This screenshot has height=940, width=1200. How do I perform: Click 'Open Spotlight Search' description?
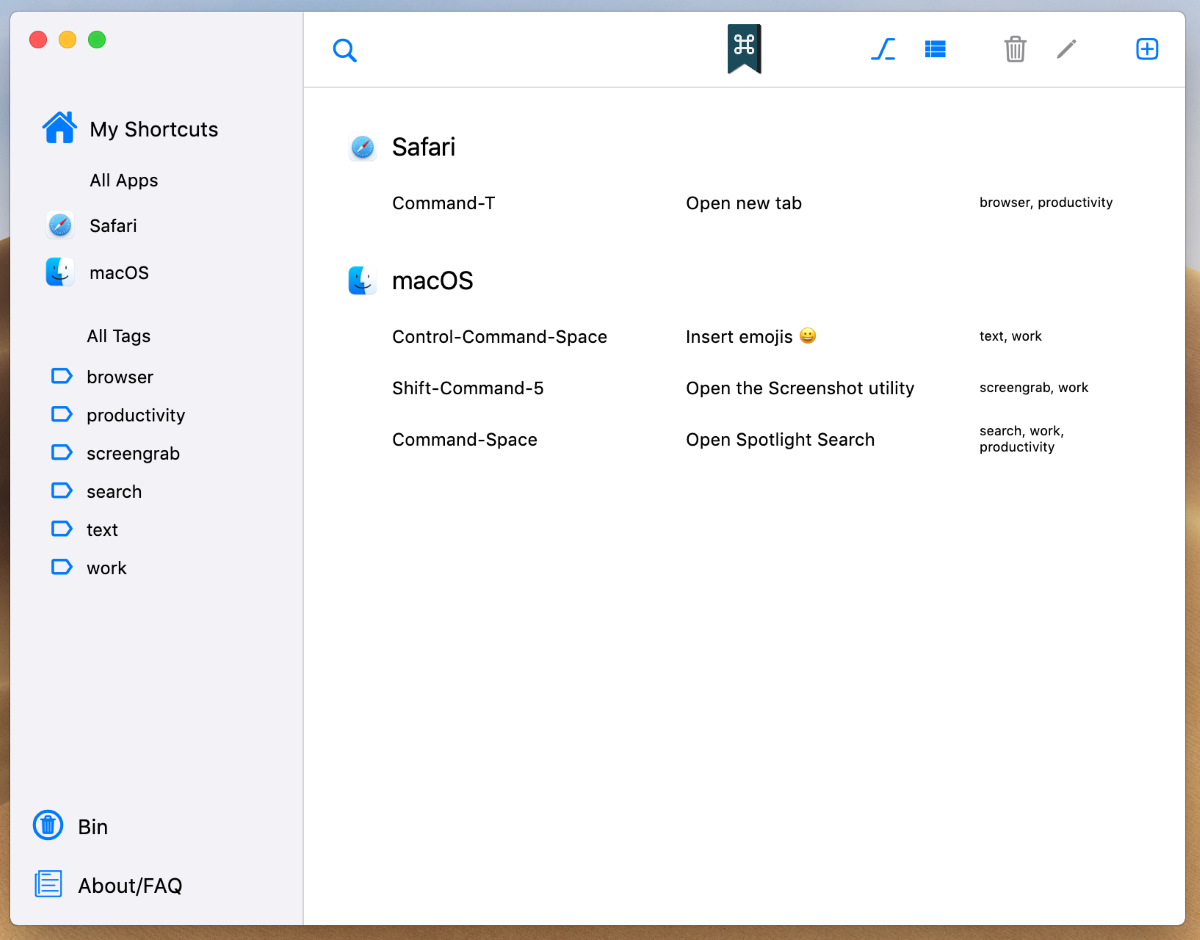[780, 440]
